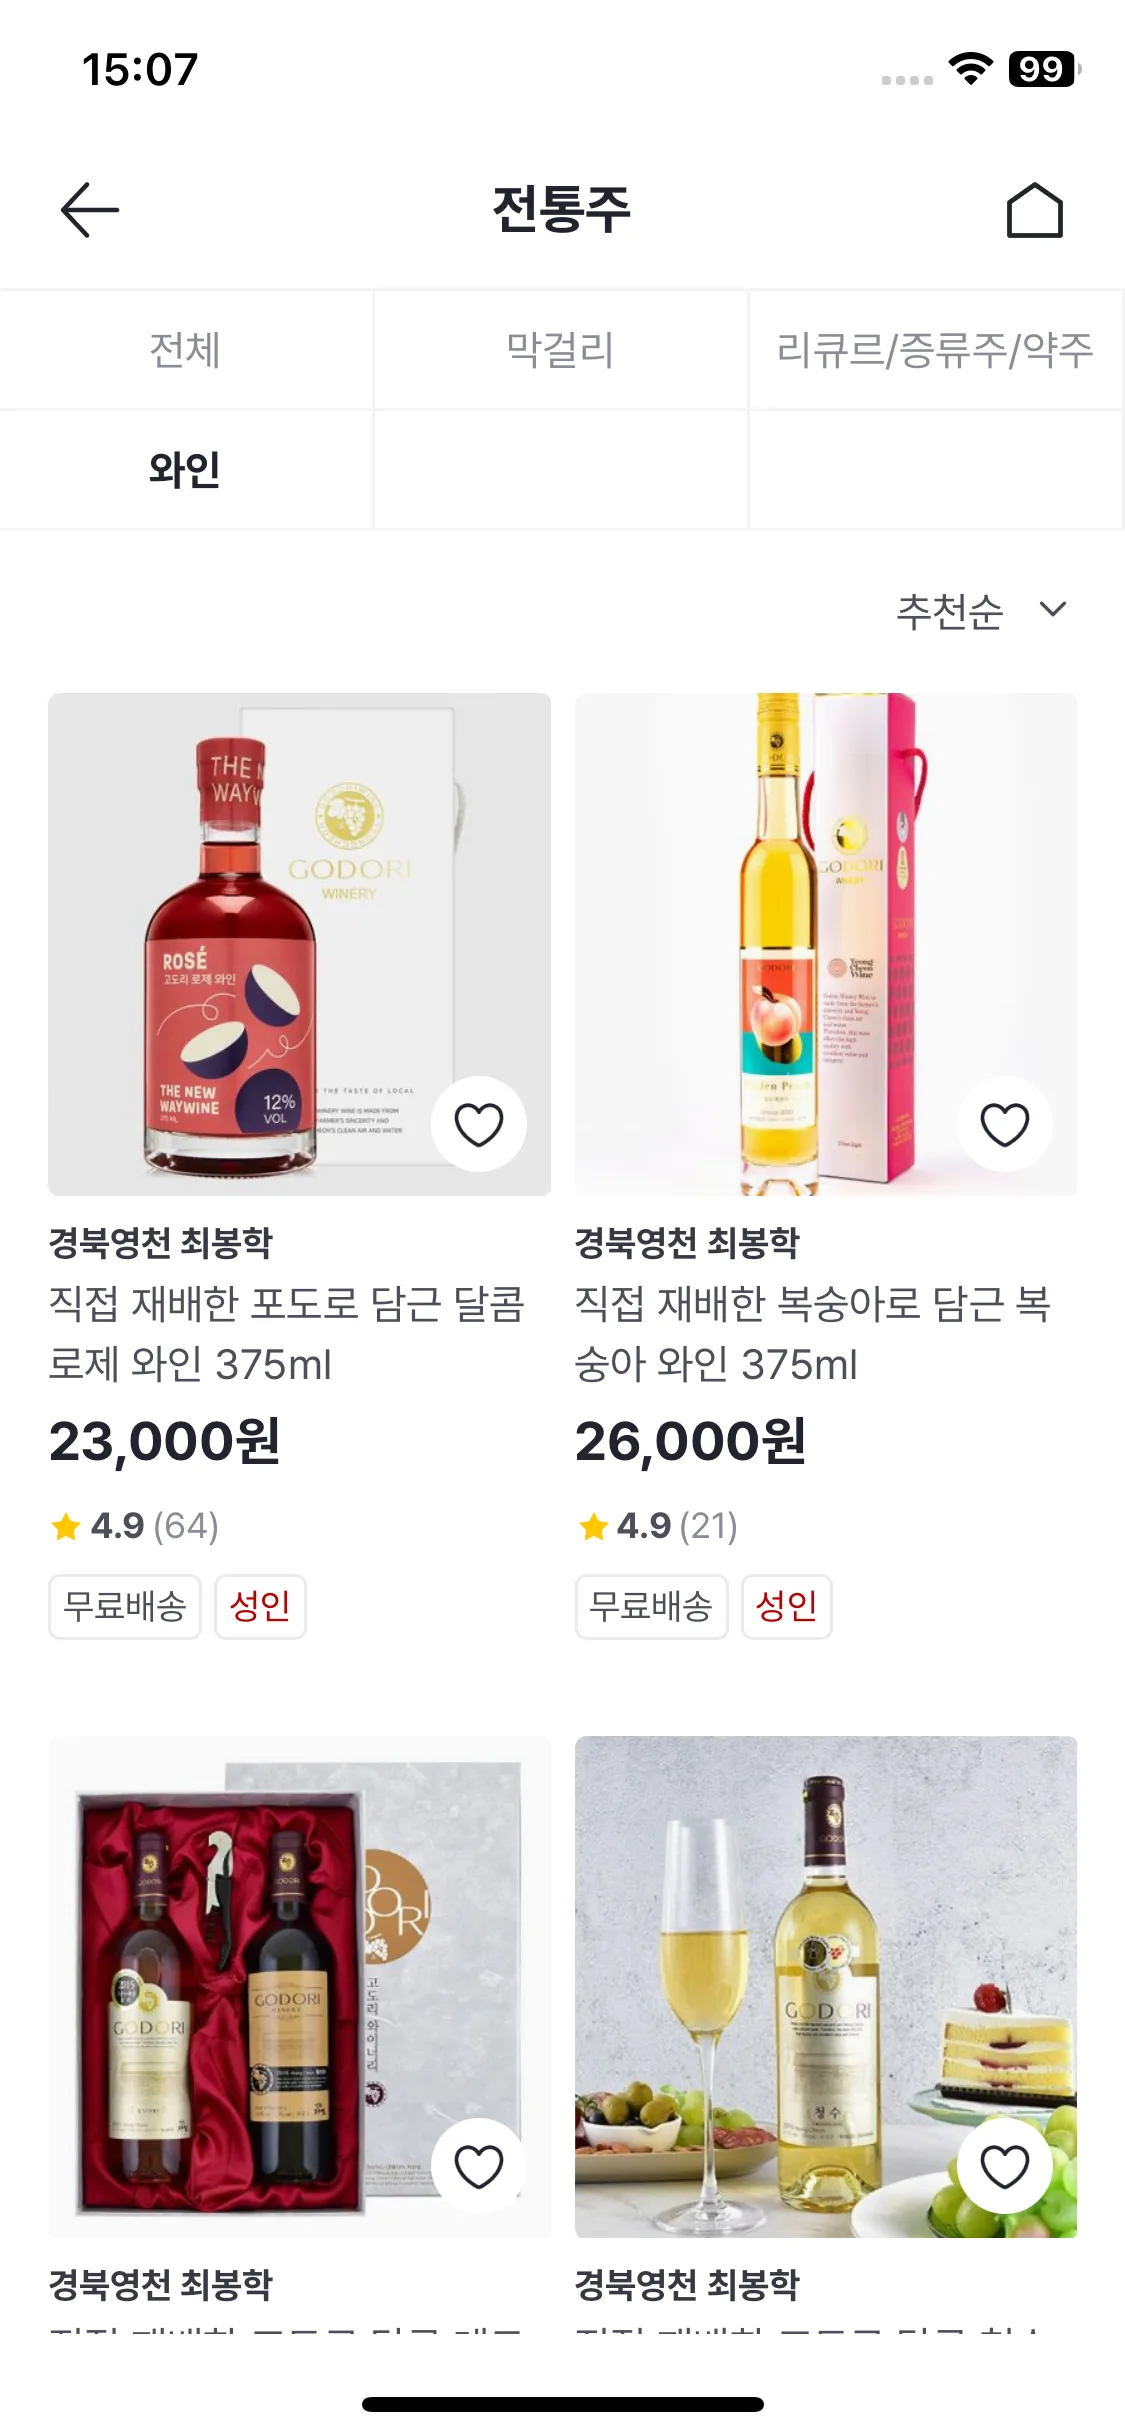Screen dimensions: 1125x2436
Task: Go to home via house icon
Action: 1034,210
